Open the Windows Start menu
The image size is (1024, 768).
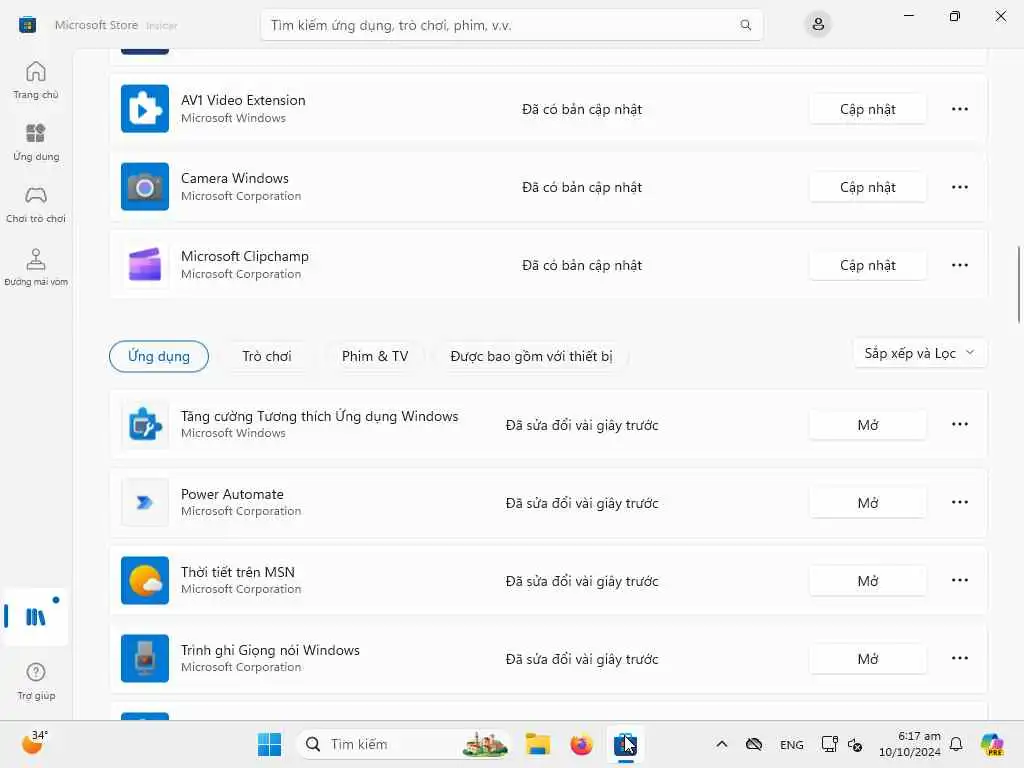click(x=269, y=744)
